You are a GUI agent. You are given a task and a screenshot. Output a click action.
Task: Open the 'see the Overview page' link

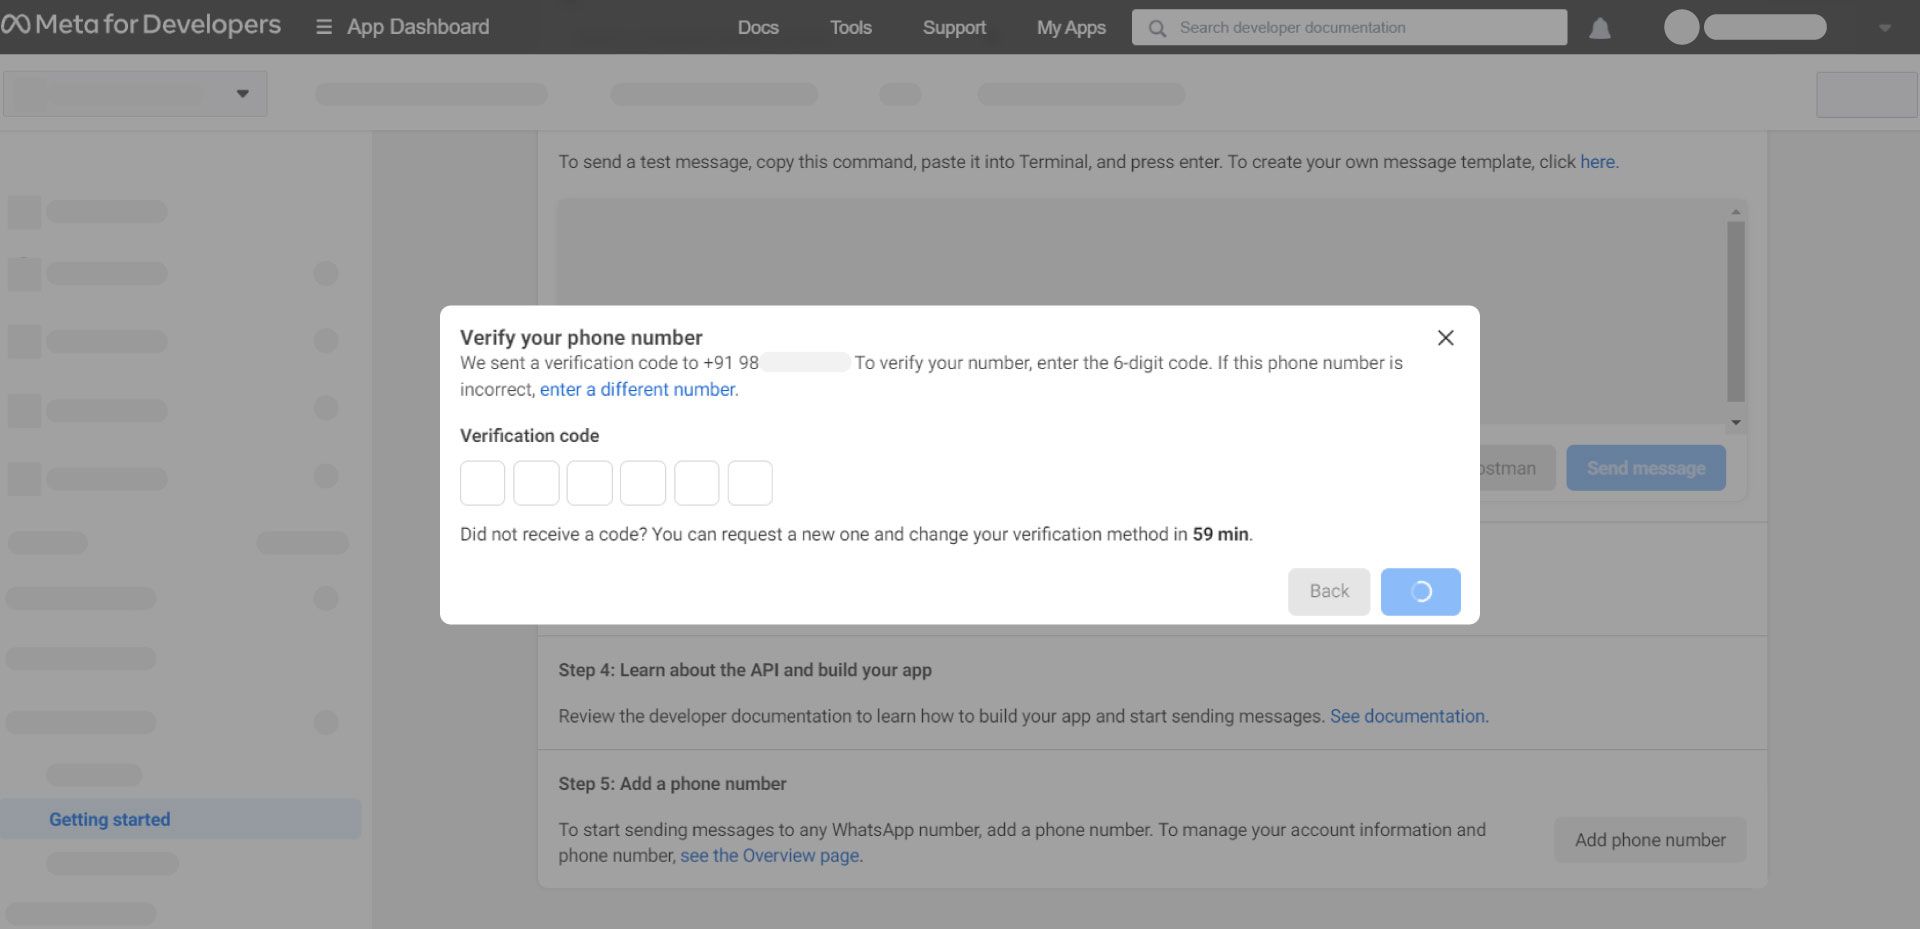(x=769, y=855)
